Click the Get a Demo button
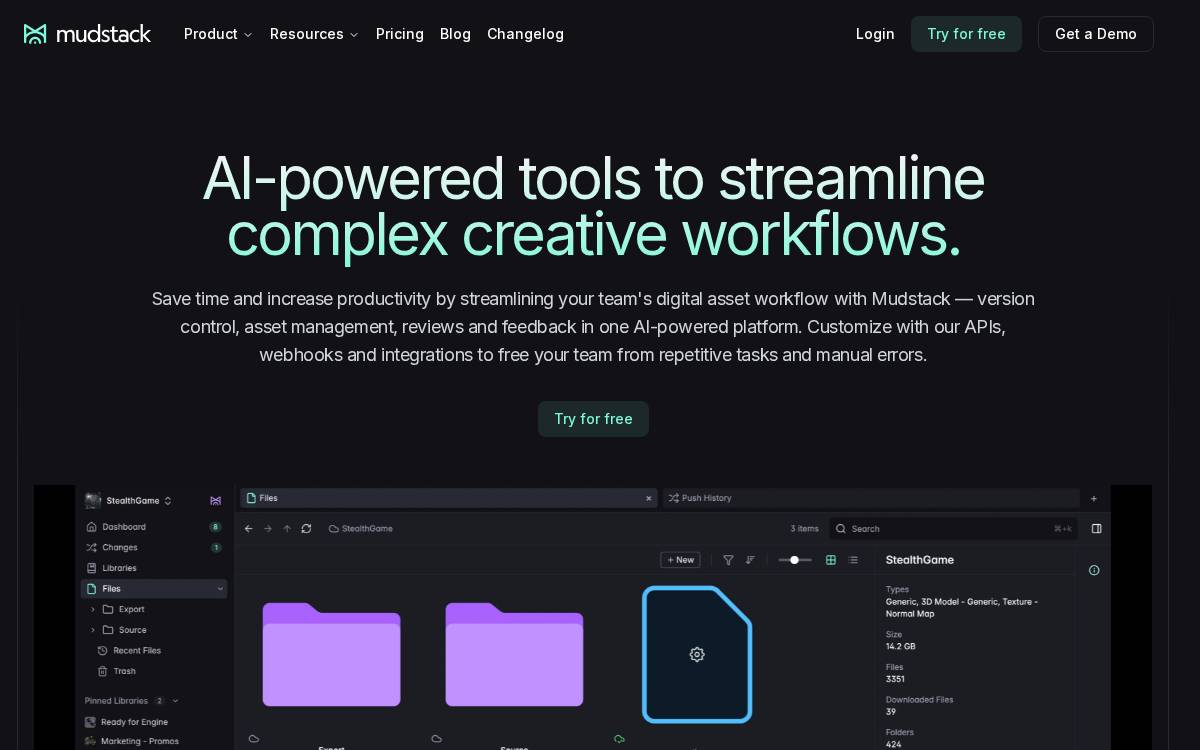The width and height of the screenshot is (1200, 750). point(1096,34)
